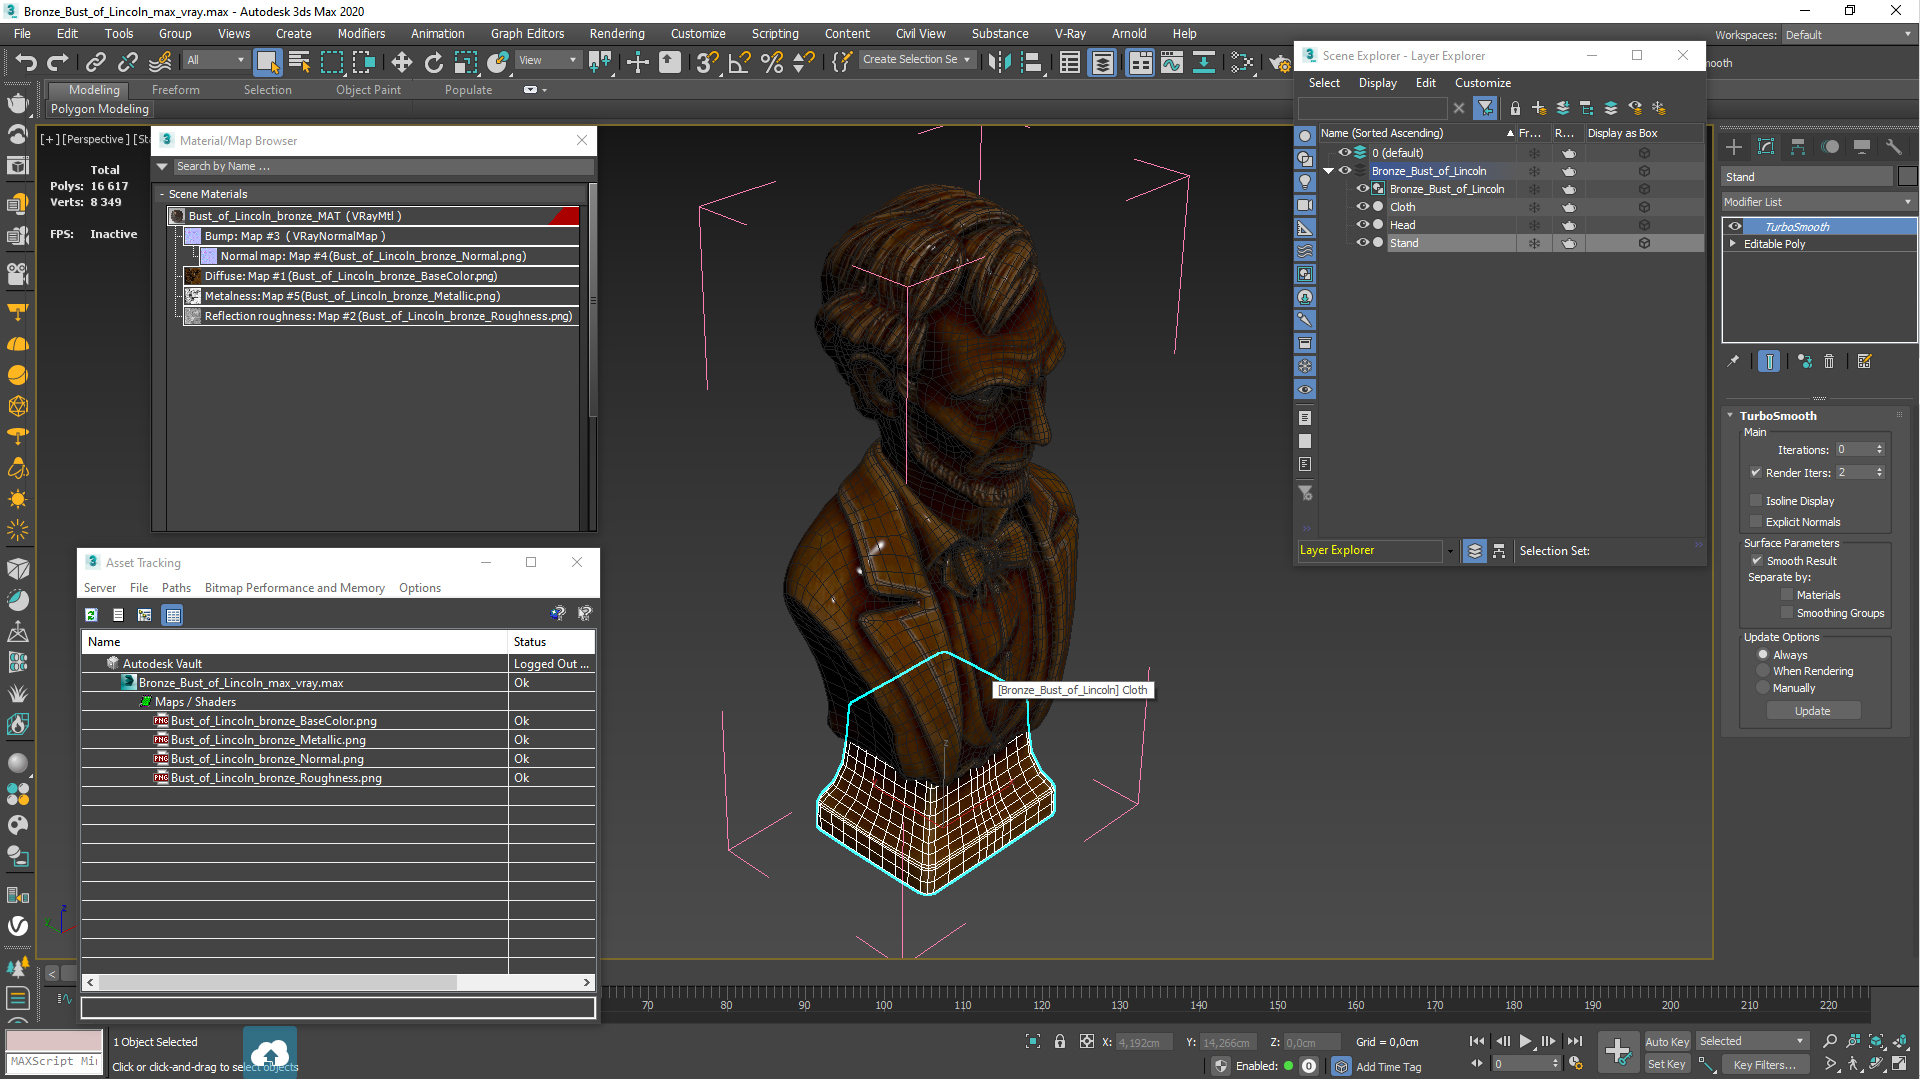Screen dimensions: 1920x1080
Task: Toggle visibility of 0 (default) layer
Action: [1345, 152]
